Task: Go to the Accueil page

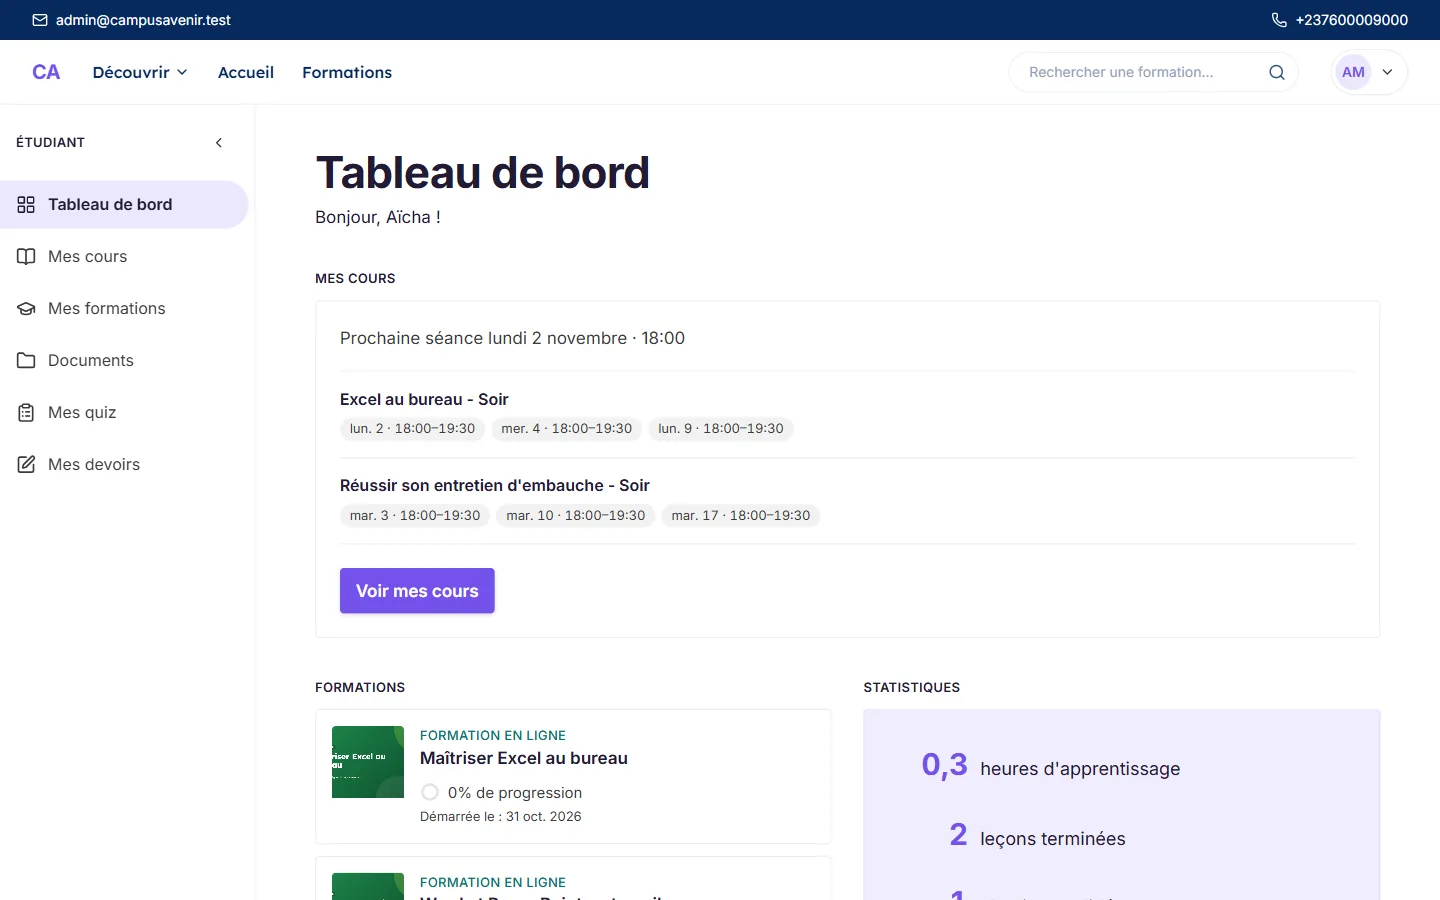Action: click(246, 72)
